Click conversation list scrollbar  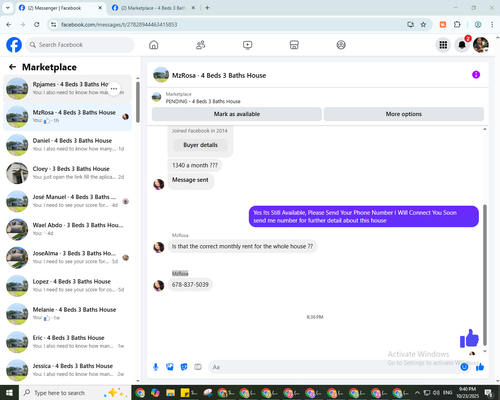pyautogui.click(x=138, y=102)
